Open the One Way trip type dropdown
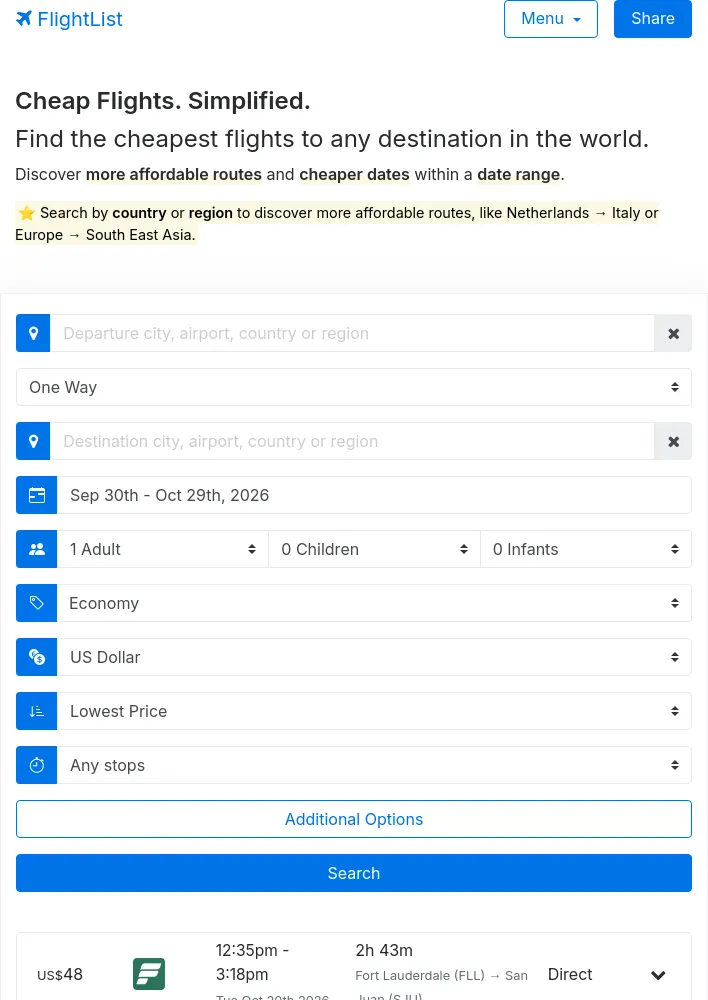The image size is (708, 1000). (354, 387)
